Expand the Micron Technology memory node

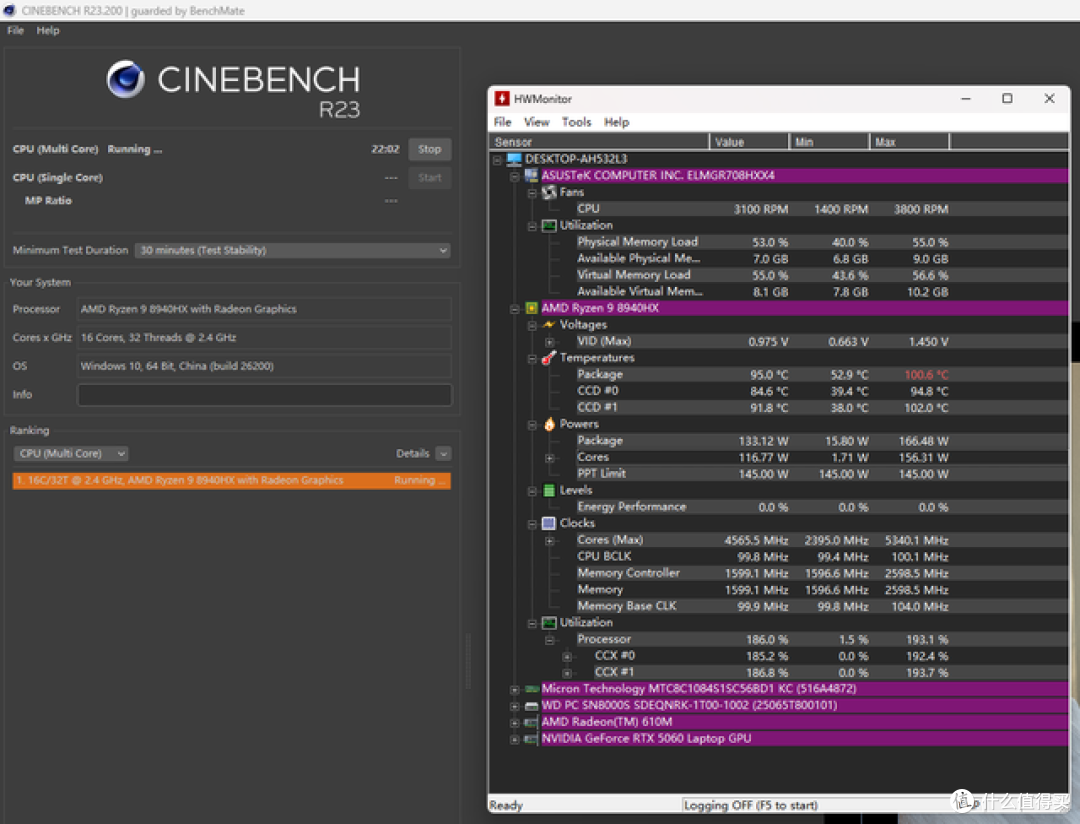[x=515, y=690]
